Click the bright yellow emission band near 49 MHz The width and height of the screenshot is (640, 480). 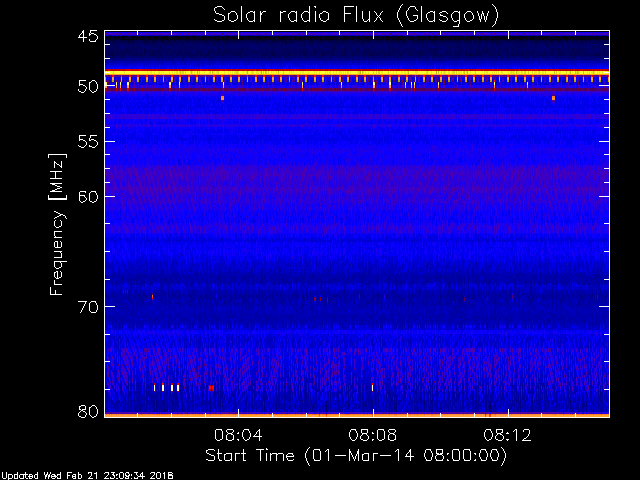point(357,73)
